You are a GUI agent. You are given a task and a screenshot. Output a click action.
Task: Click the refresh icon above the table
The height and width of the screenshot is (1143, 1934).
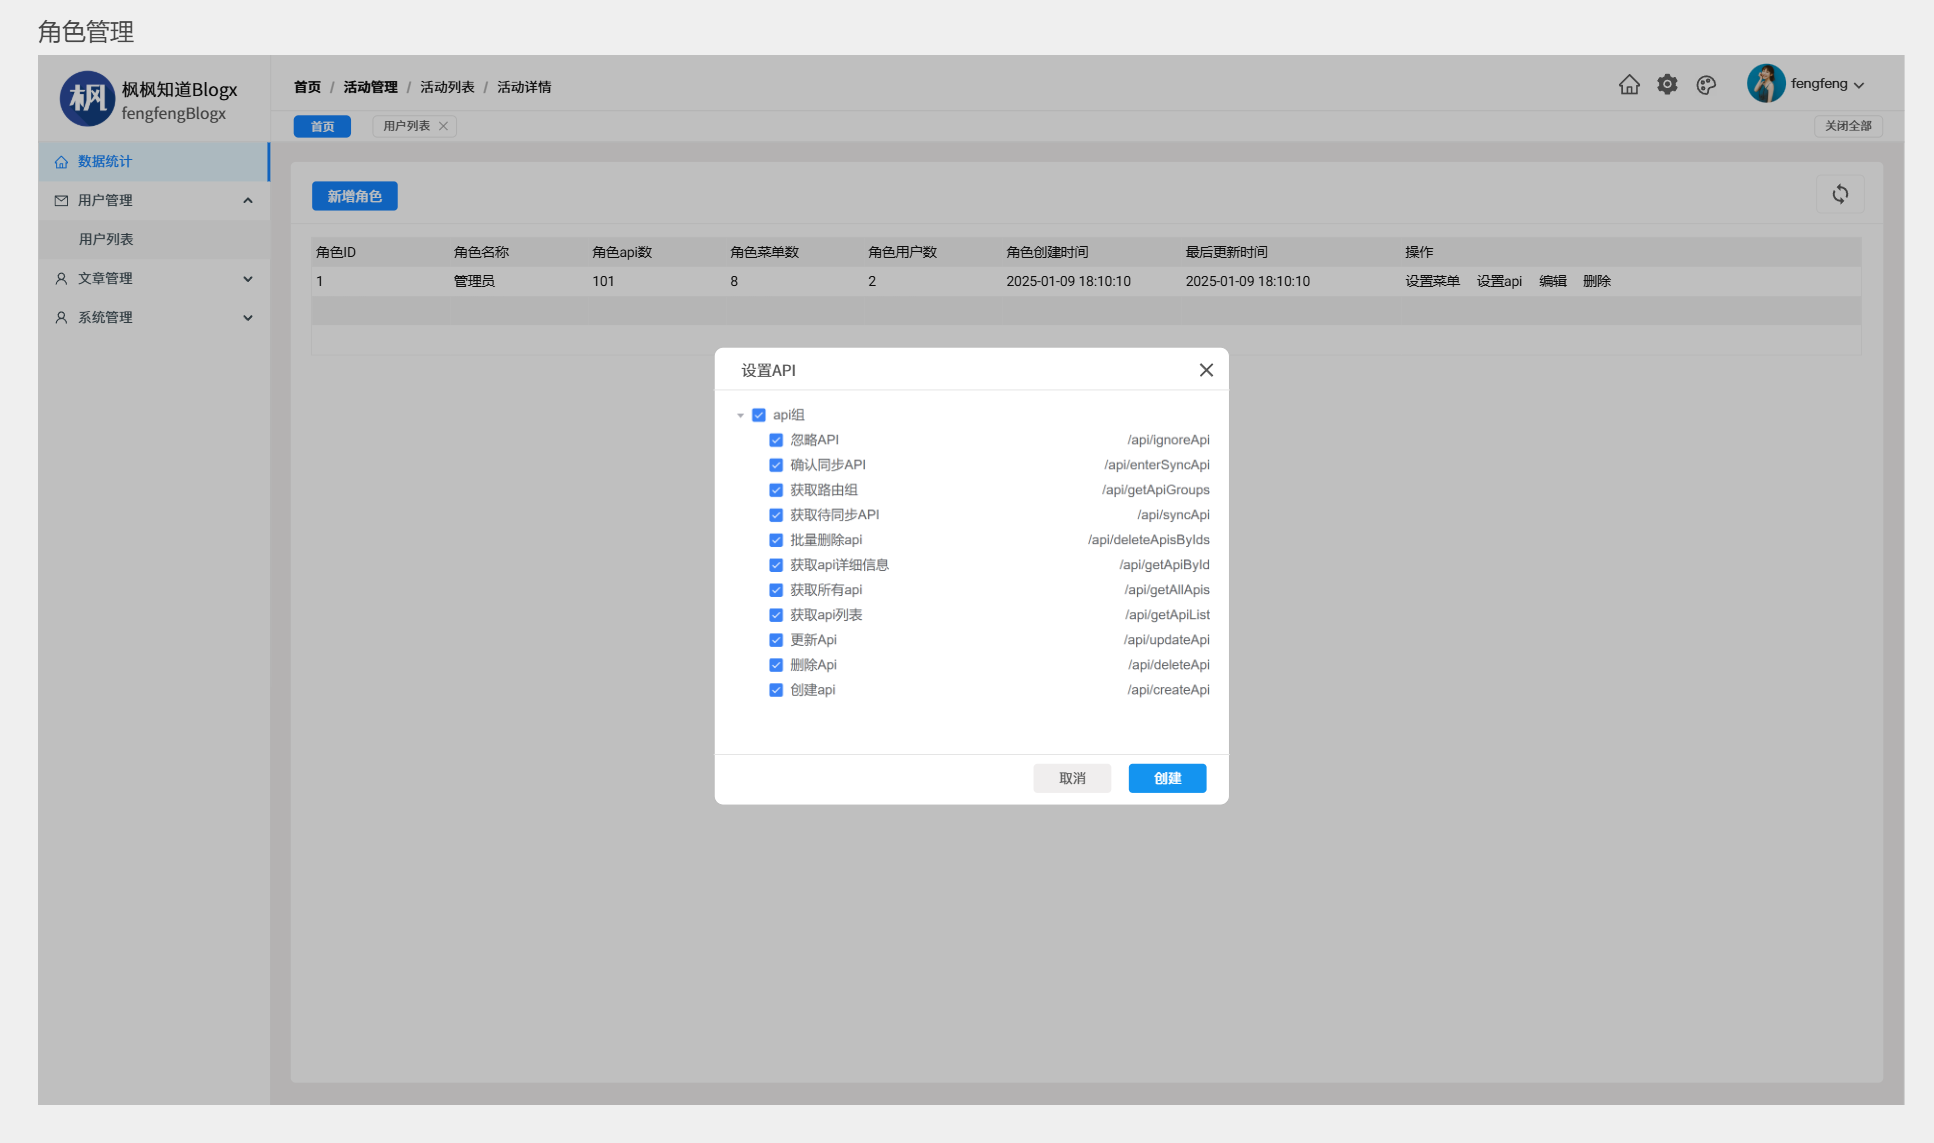point(1840,194)
